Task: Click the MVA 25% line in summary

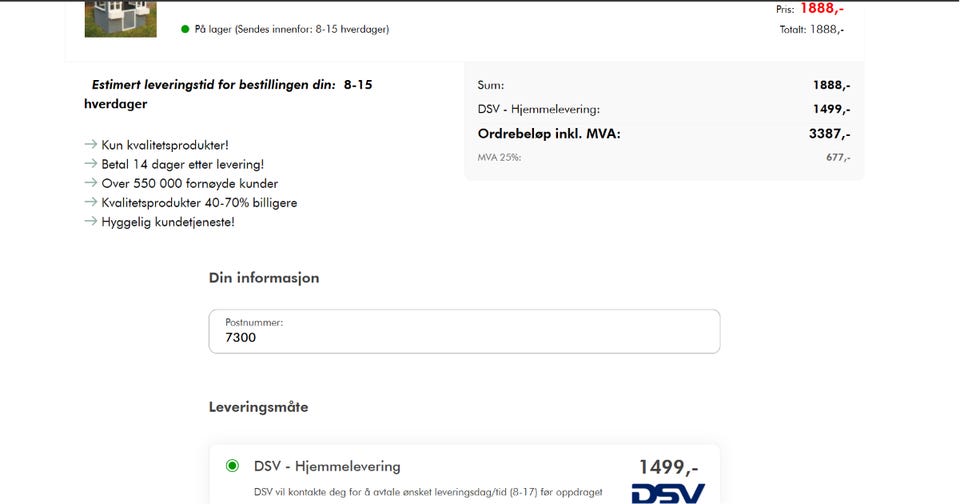Action: (664, 157)
